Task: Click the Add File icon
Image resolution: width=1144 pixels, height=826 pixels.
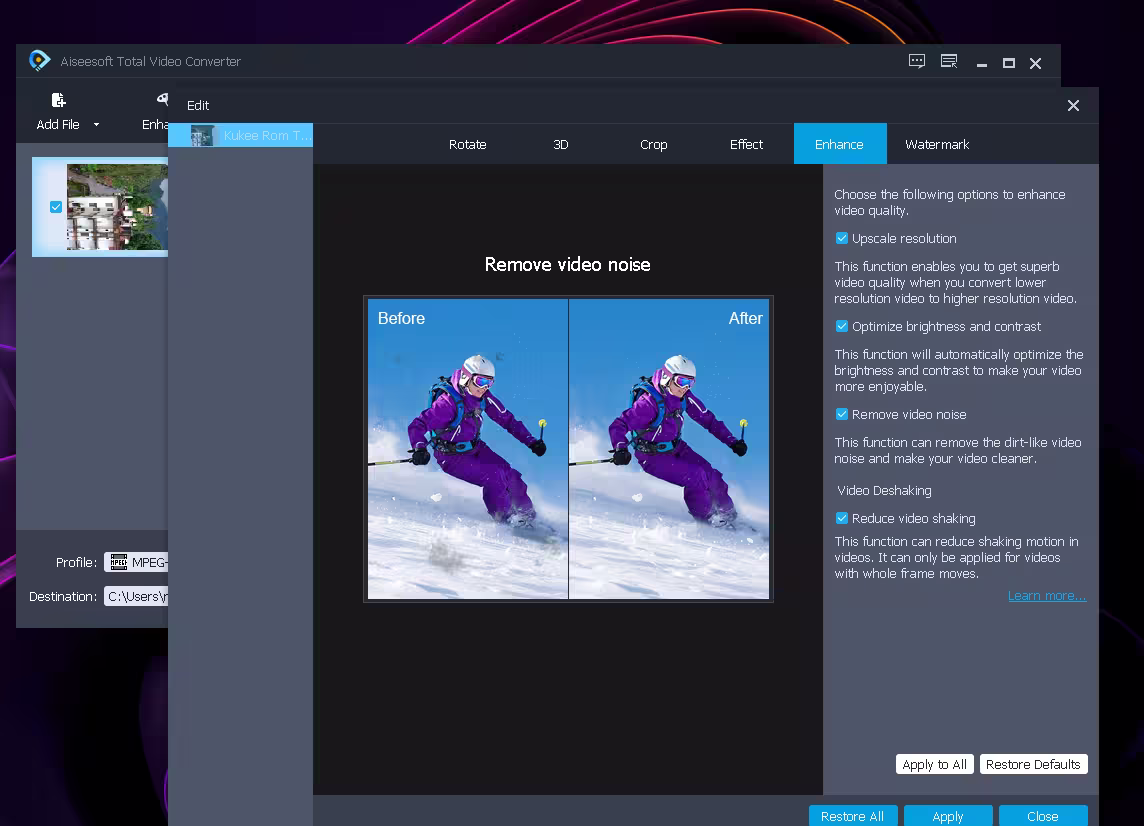Action: pyautogui.click(x=58, y=100)
